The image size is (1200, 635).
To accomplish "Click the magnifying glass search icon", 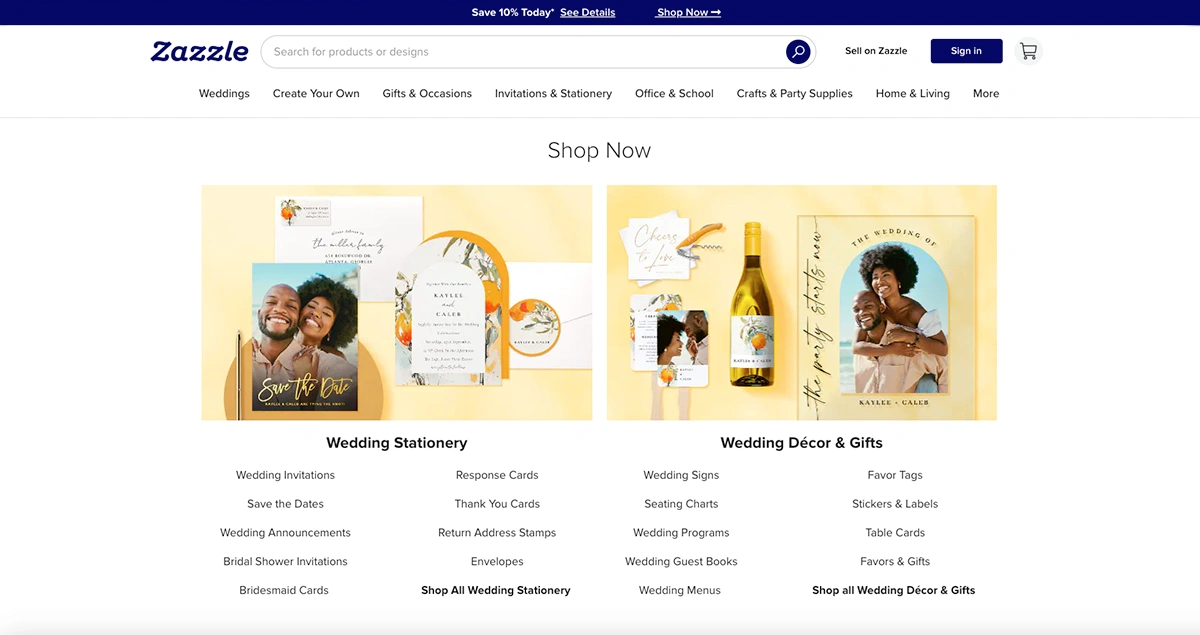I will tap(797, 52).
